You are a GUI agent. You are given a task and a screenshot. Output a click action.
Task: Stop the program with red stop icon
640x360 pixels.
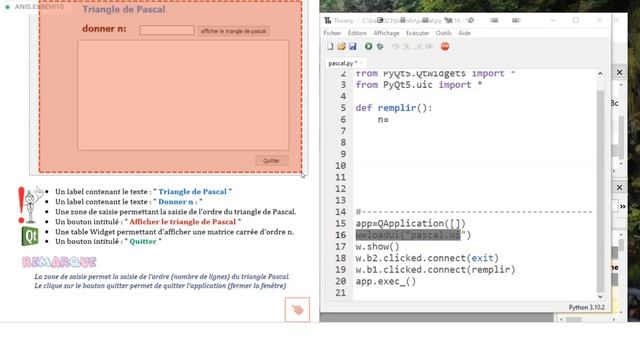[x=445, y=47]
